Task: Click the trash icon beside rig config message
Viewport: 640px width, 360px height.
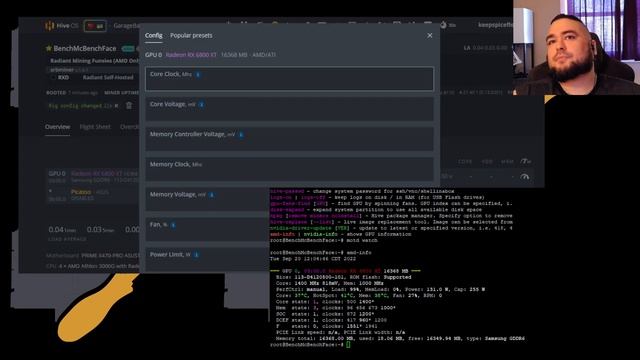Action: pos(129,106)
